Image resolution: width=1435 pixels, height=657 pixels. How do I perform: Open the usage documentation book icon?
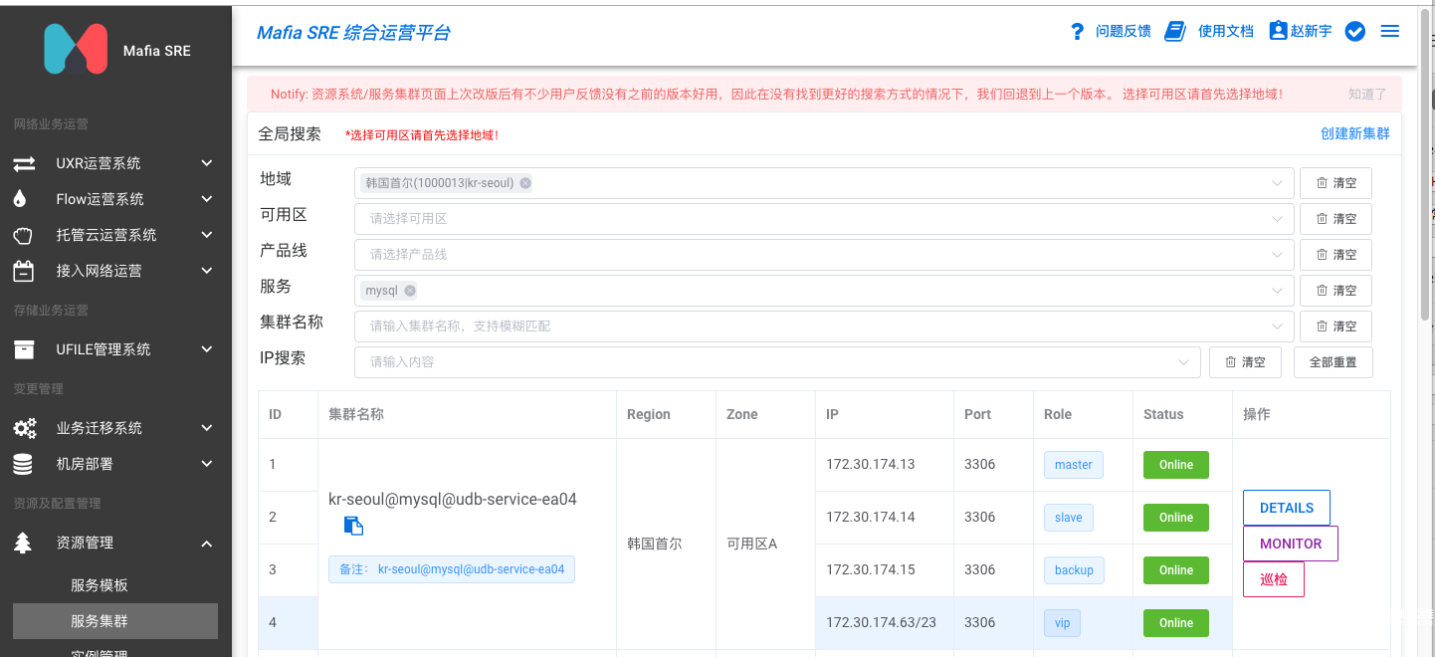[x=1176, y=31]
